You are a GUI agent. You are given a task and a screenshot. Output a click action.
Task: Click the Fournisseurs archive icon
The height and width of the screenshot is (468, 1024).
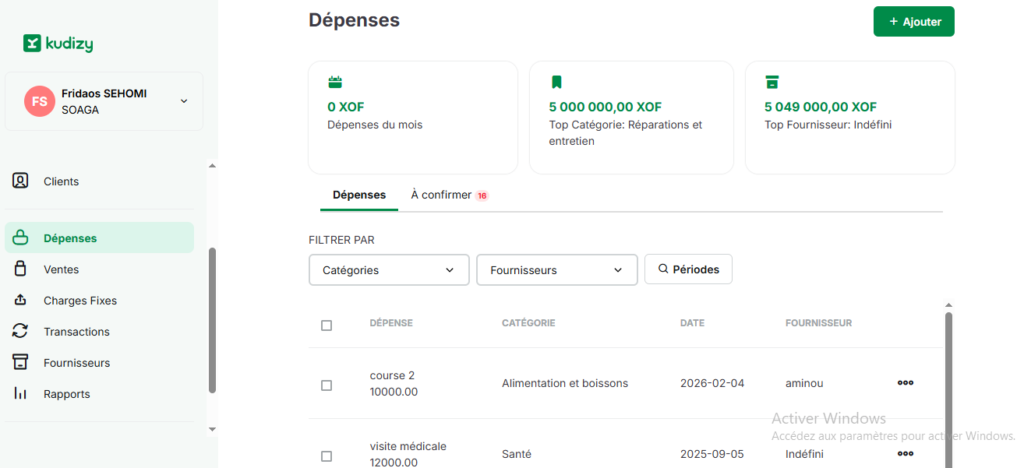coord(20,362)
